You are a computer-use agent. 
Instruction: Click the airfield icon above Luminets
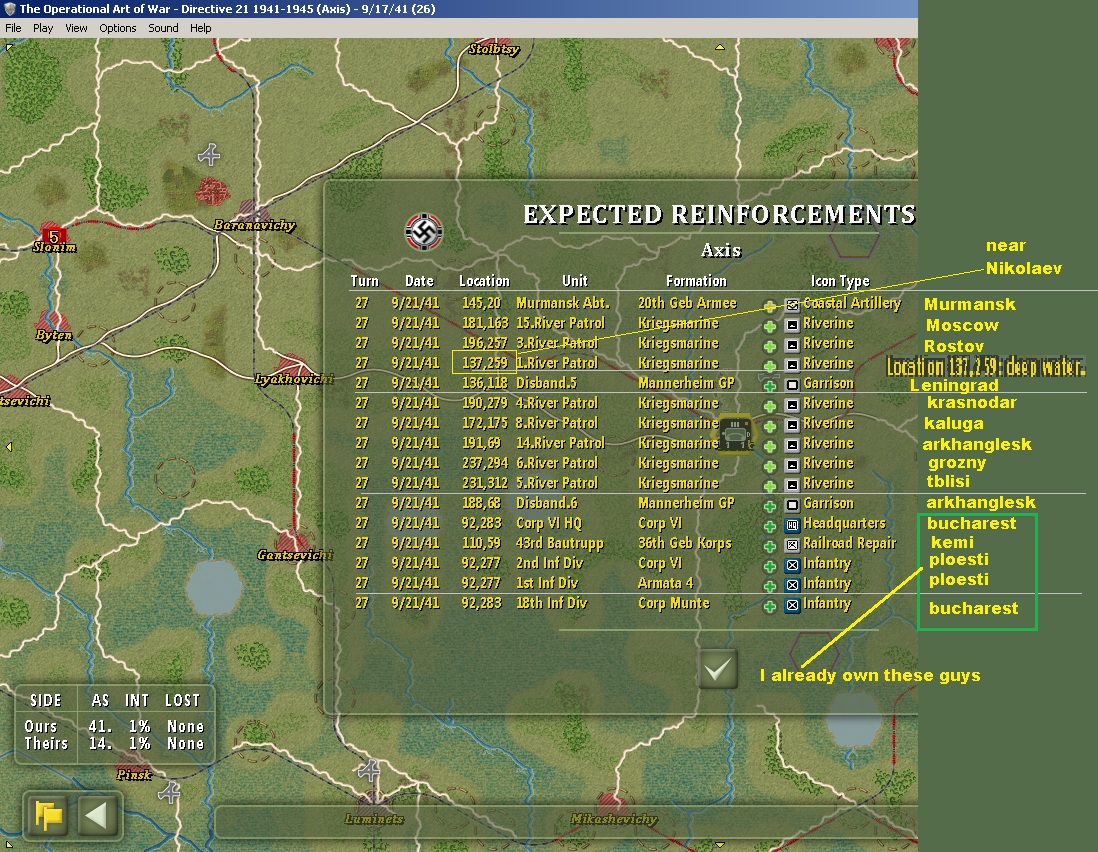point(369,770)
